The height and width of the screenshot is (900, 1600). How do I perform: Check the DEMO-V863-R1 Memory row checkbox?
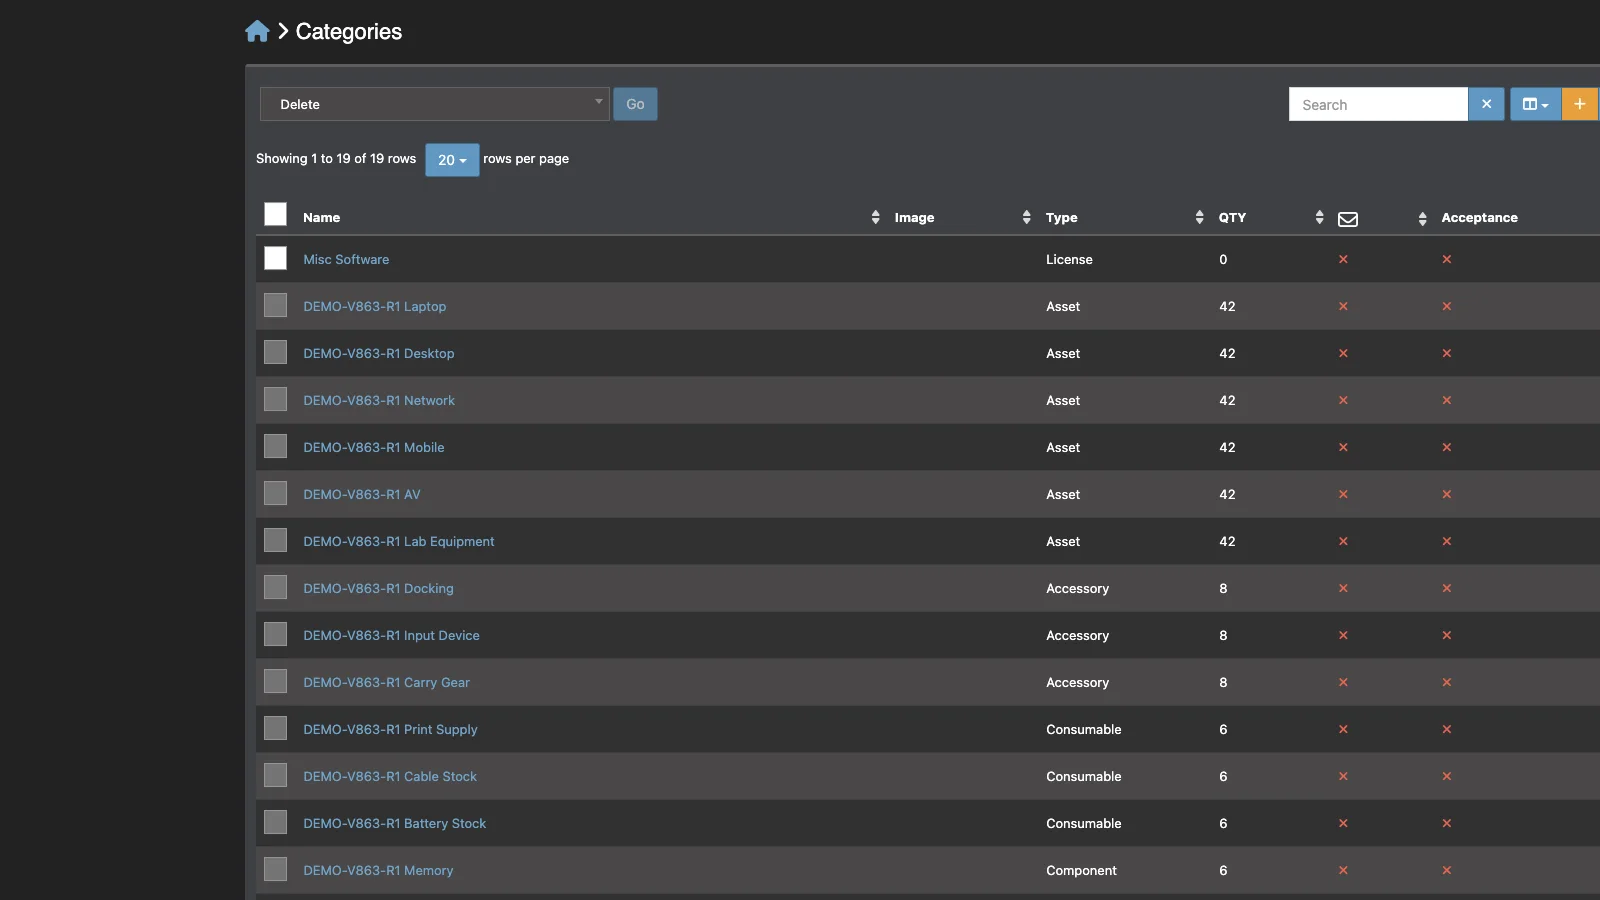275,869
